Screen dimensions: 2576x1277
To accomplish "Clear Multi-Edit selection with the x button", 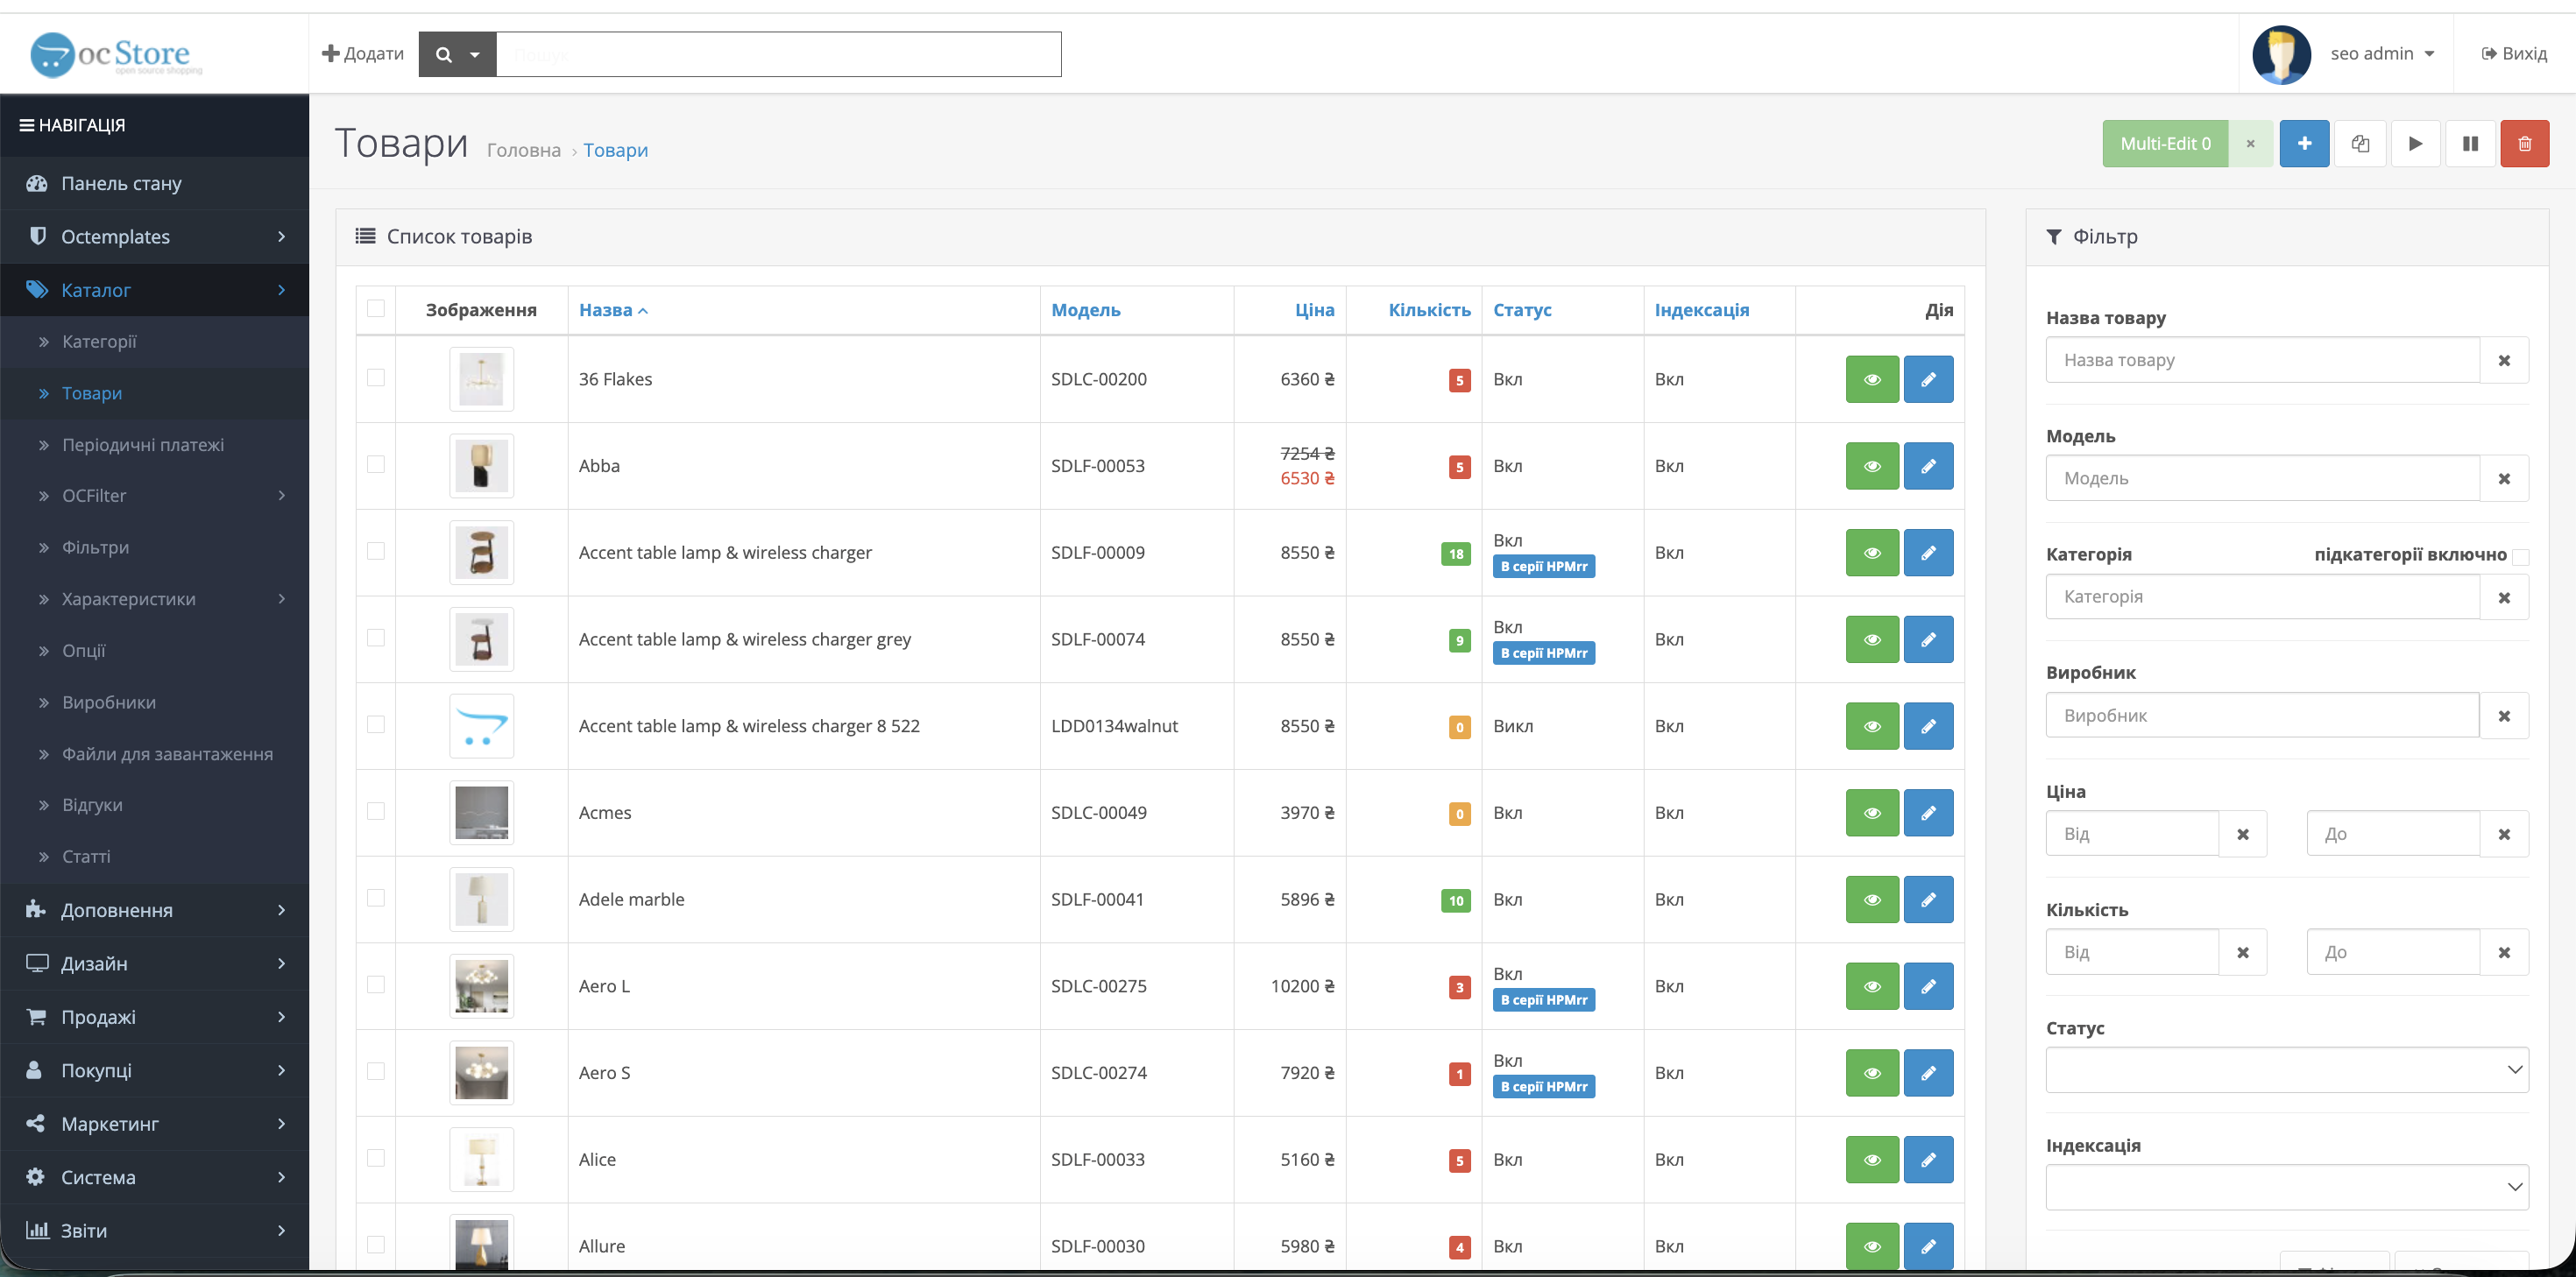I will click(2250, 144).
